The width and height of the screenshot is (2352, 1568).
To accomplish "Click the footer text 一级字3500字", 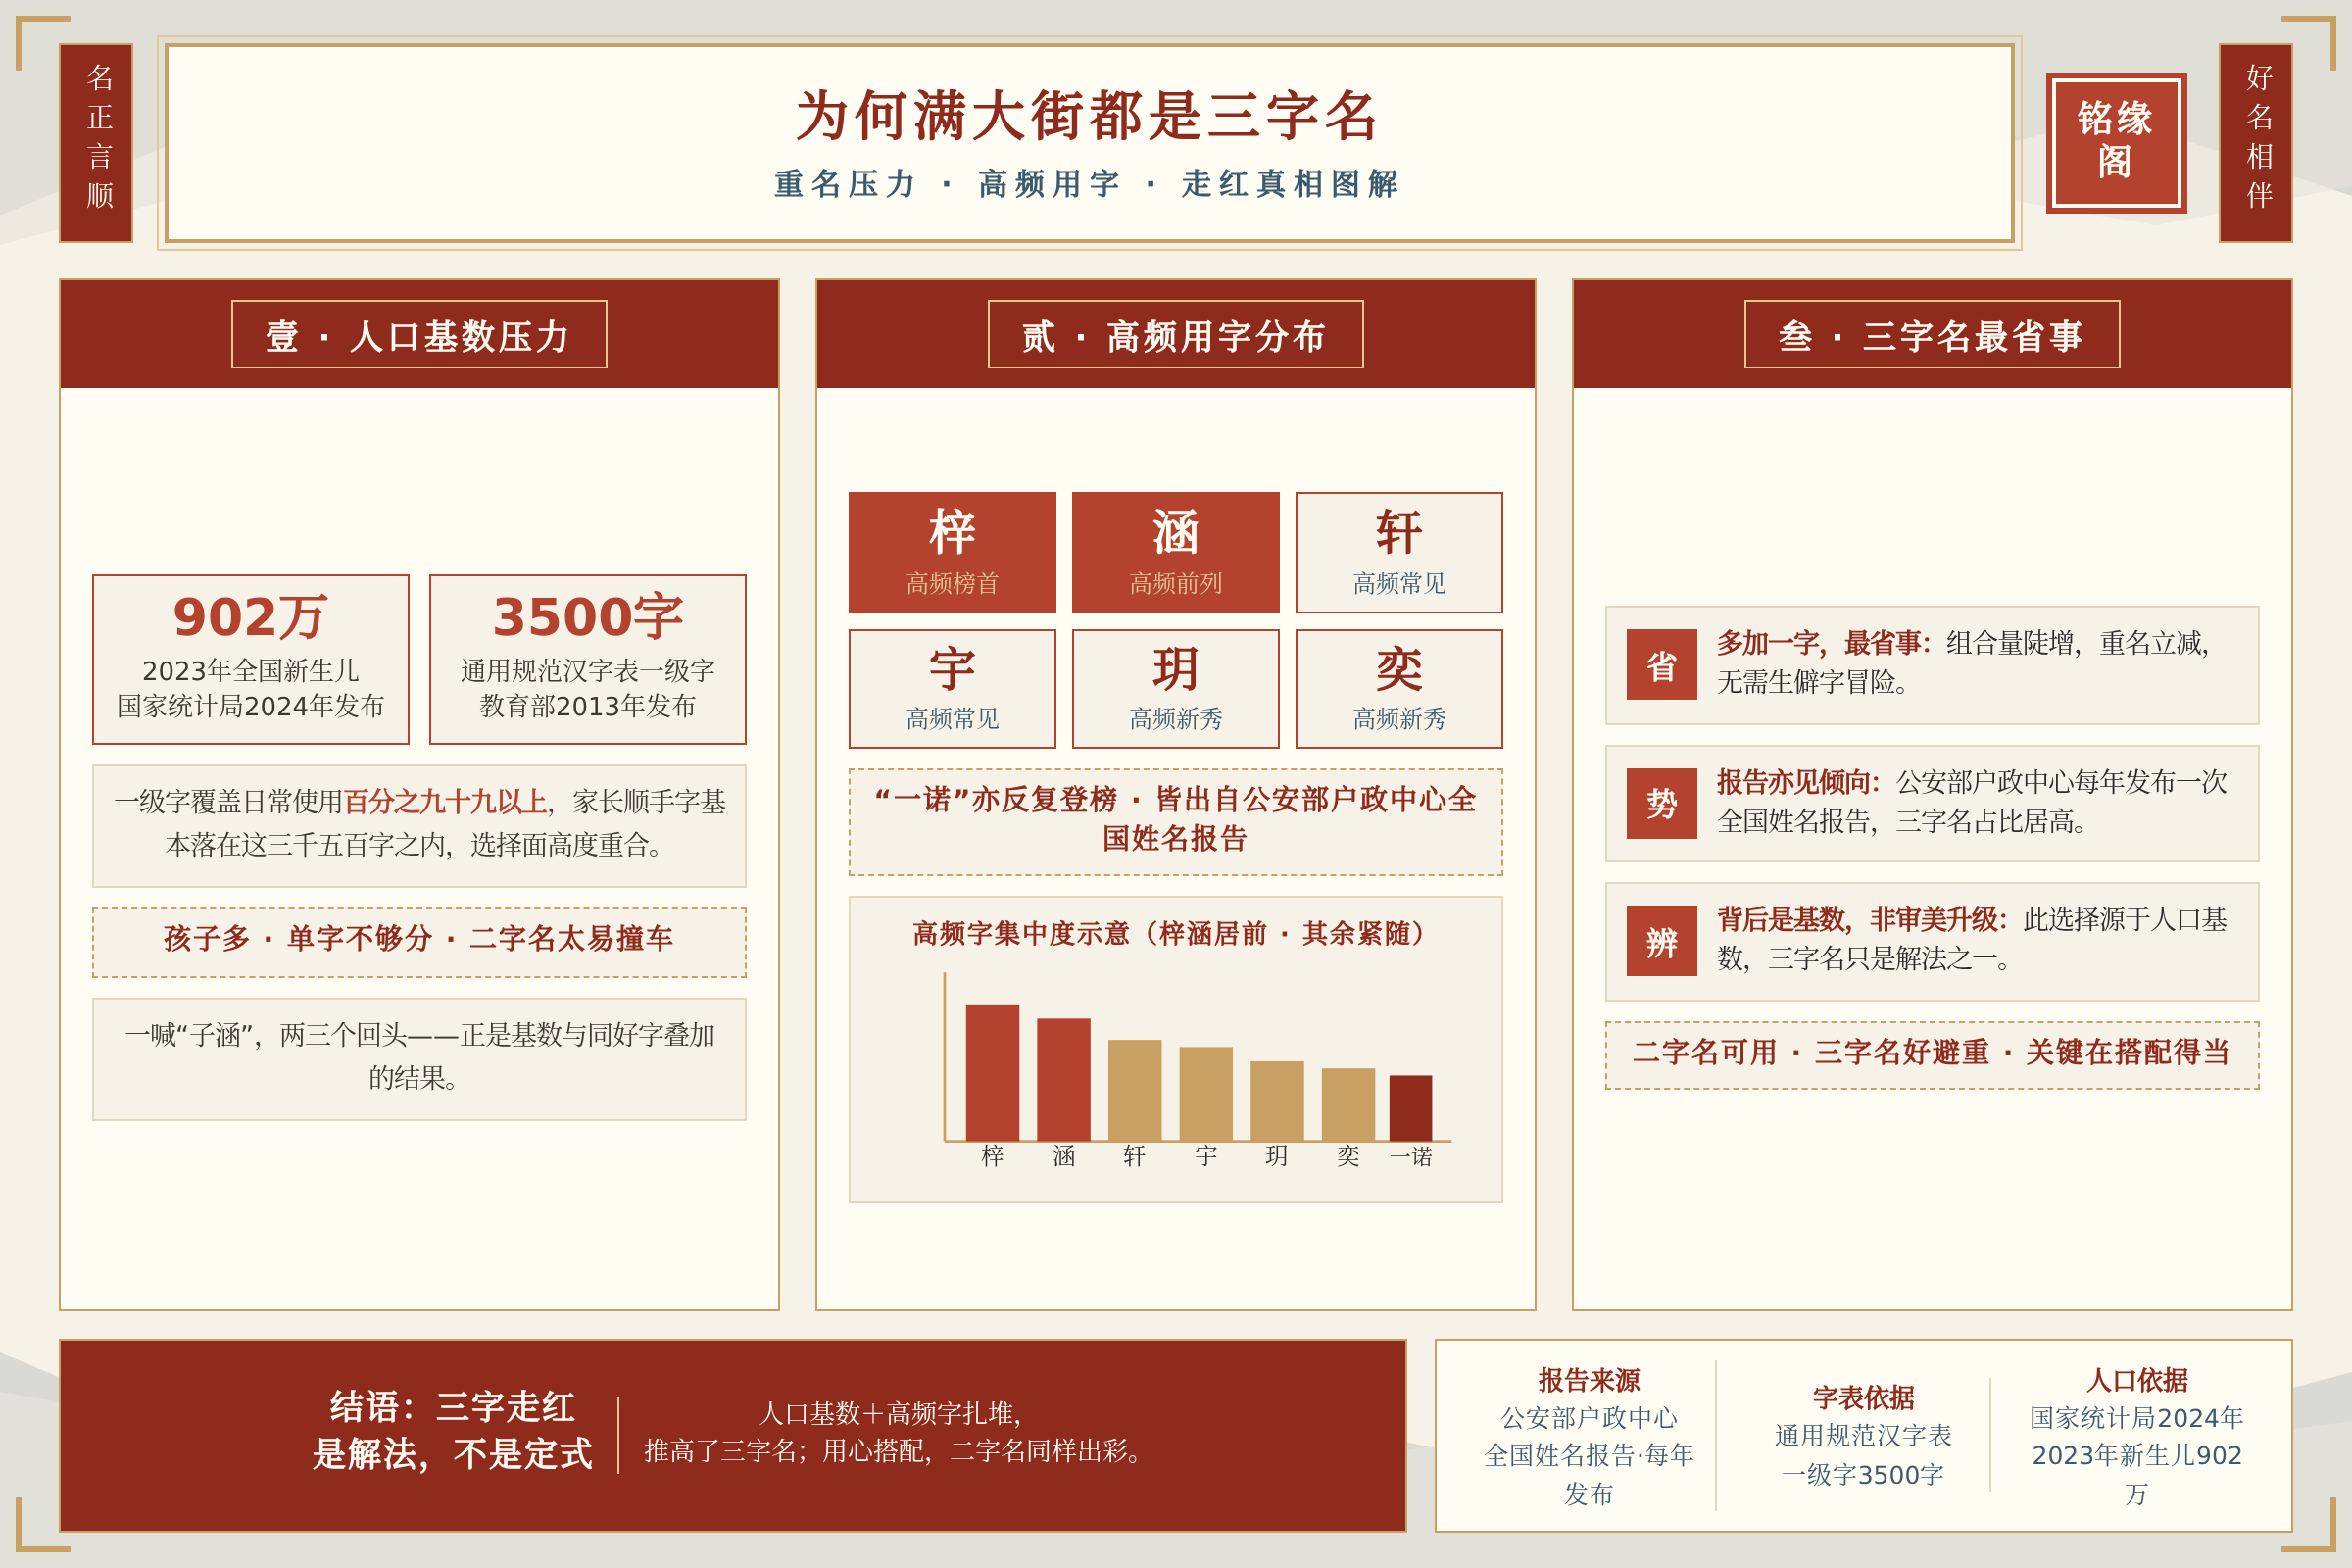I will pos(1864,1475).
